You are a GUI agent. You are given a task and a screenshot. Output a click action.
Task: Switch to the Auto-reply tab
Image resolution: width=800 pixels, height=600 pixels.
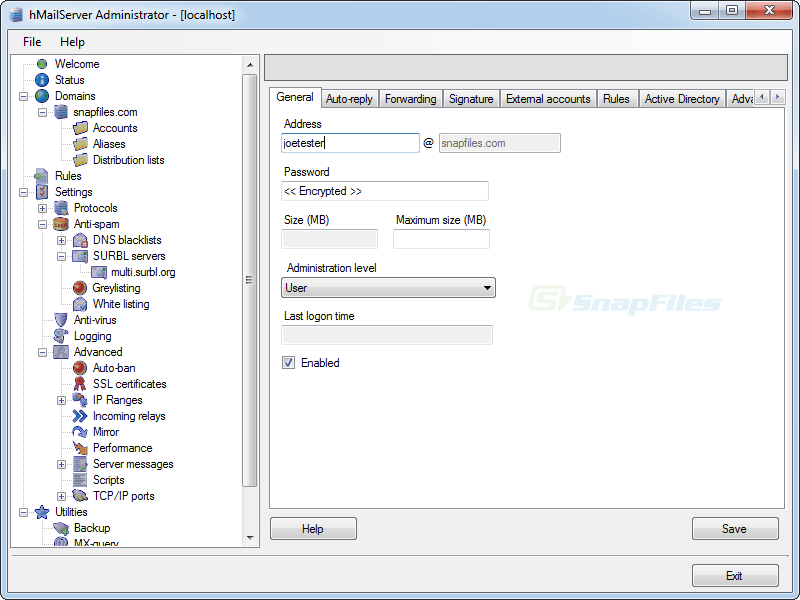349,99
